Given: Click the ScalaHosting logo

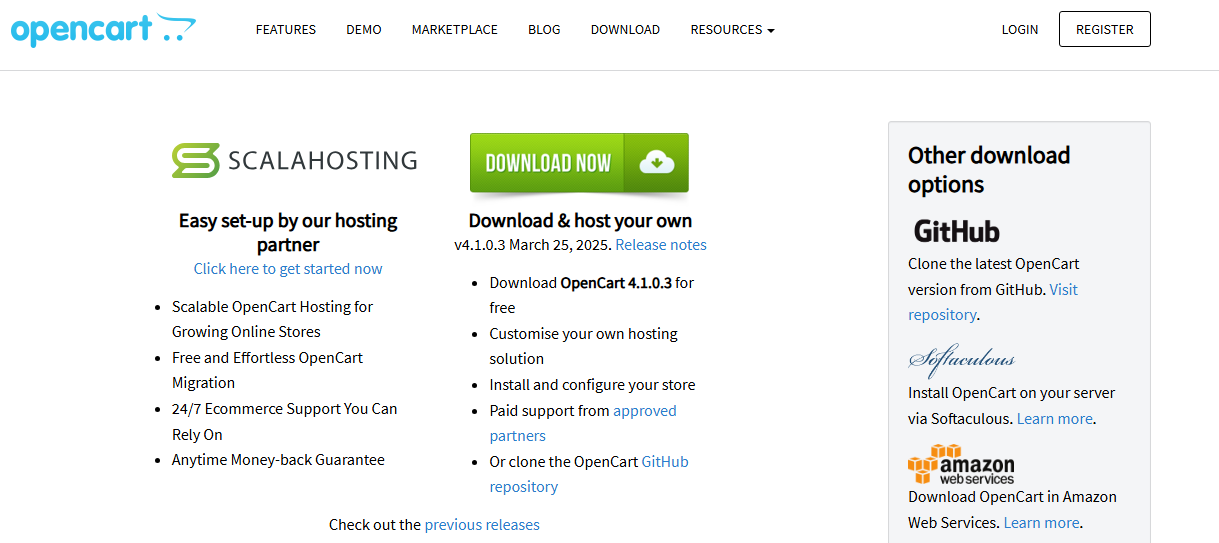Looking at the screenshot, I should point(294,160).
